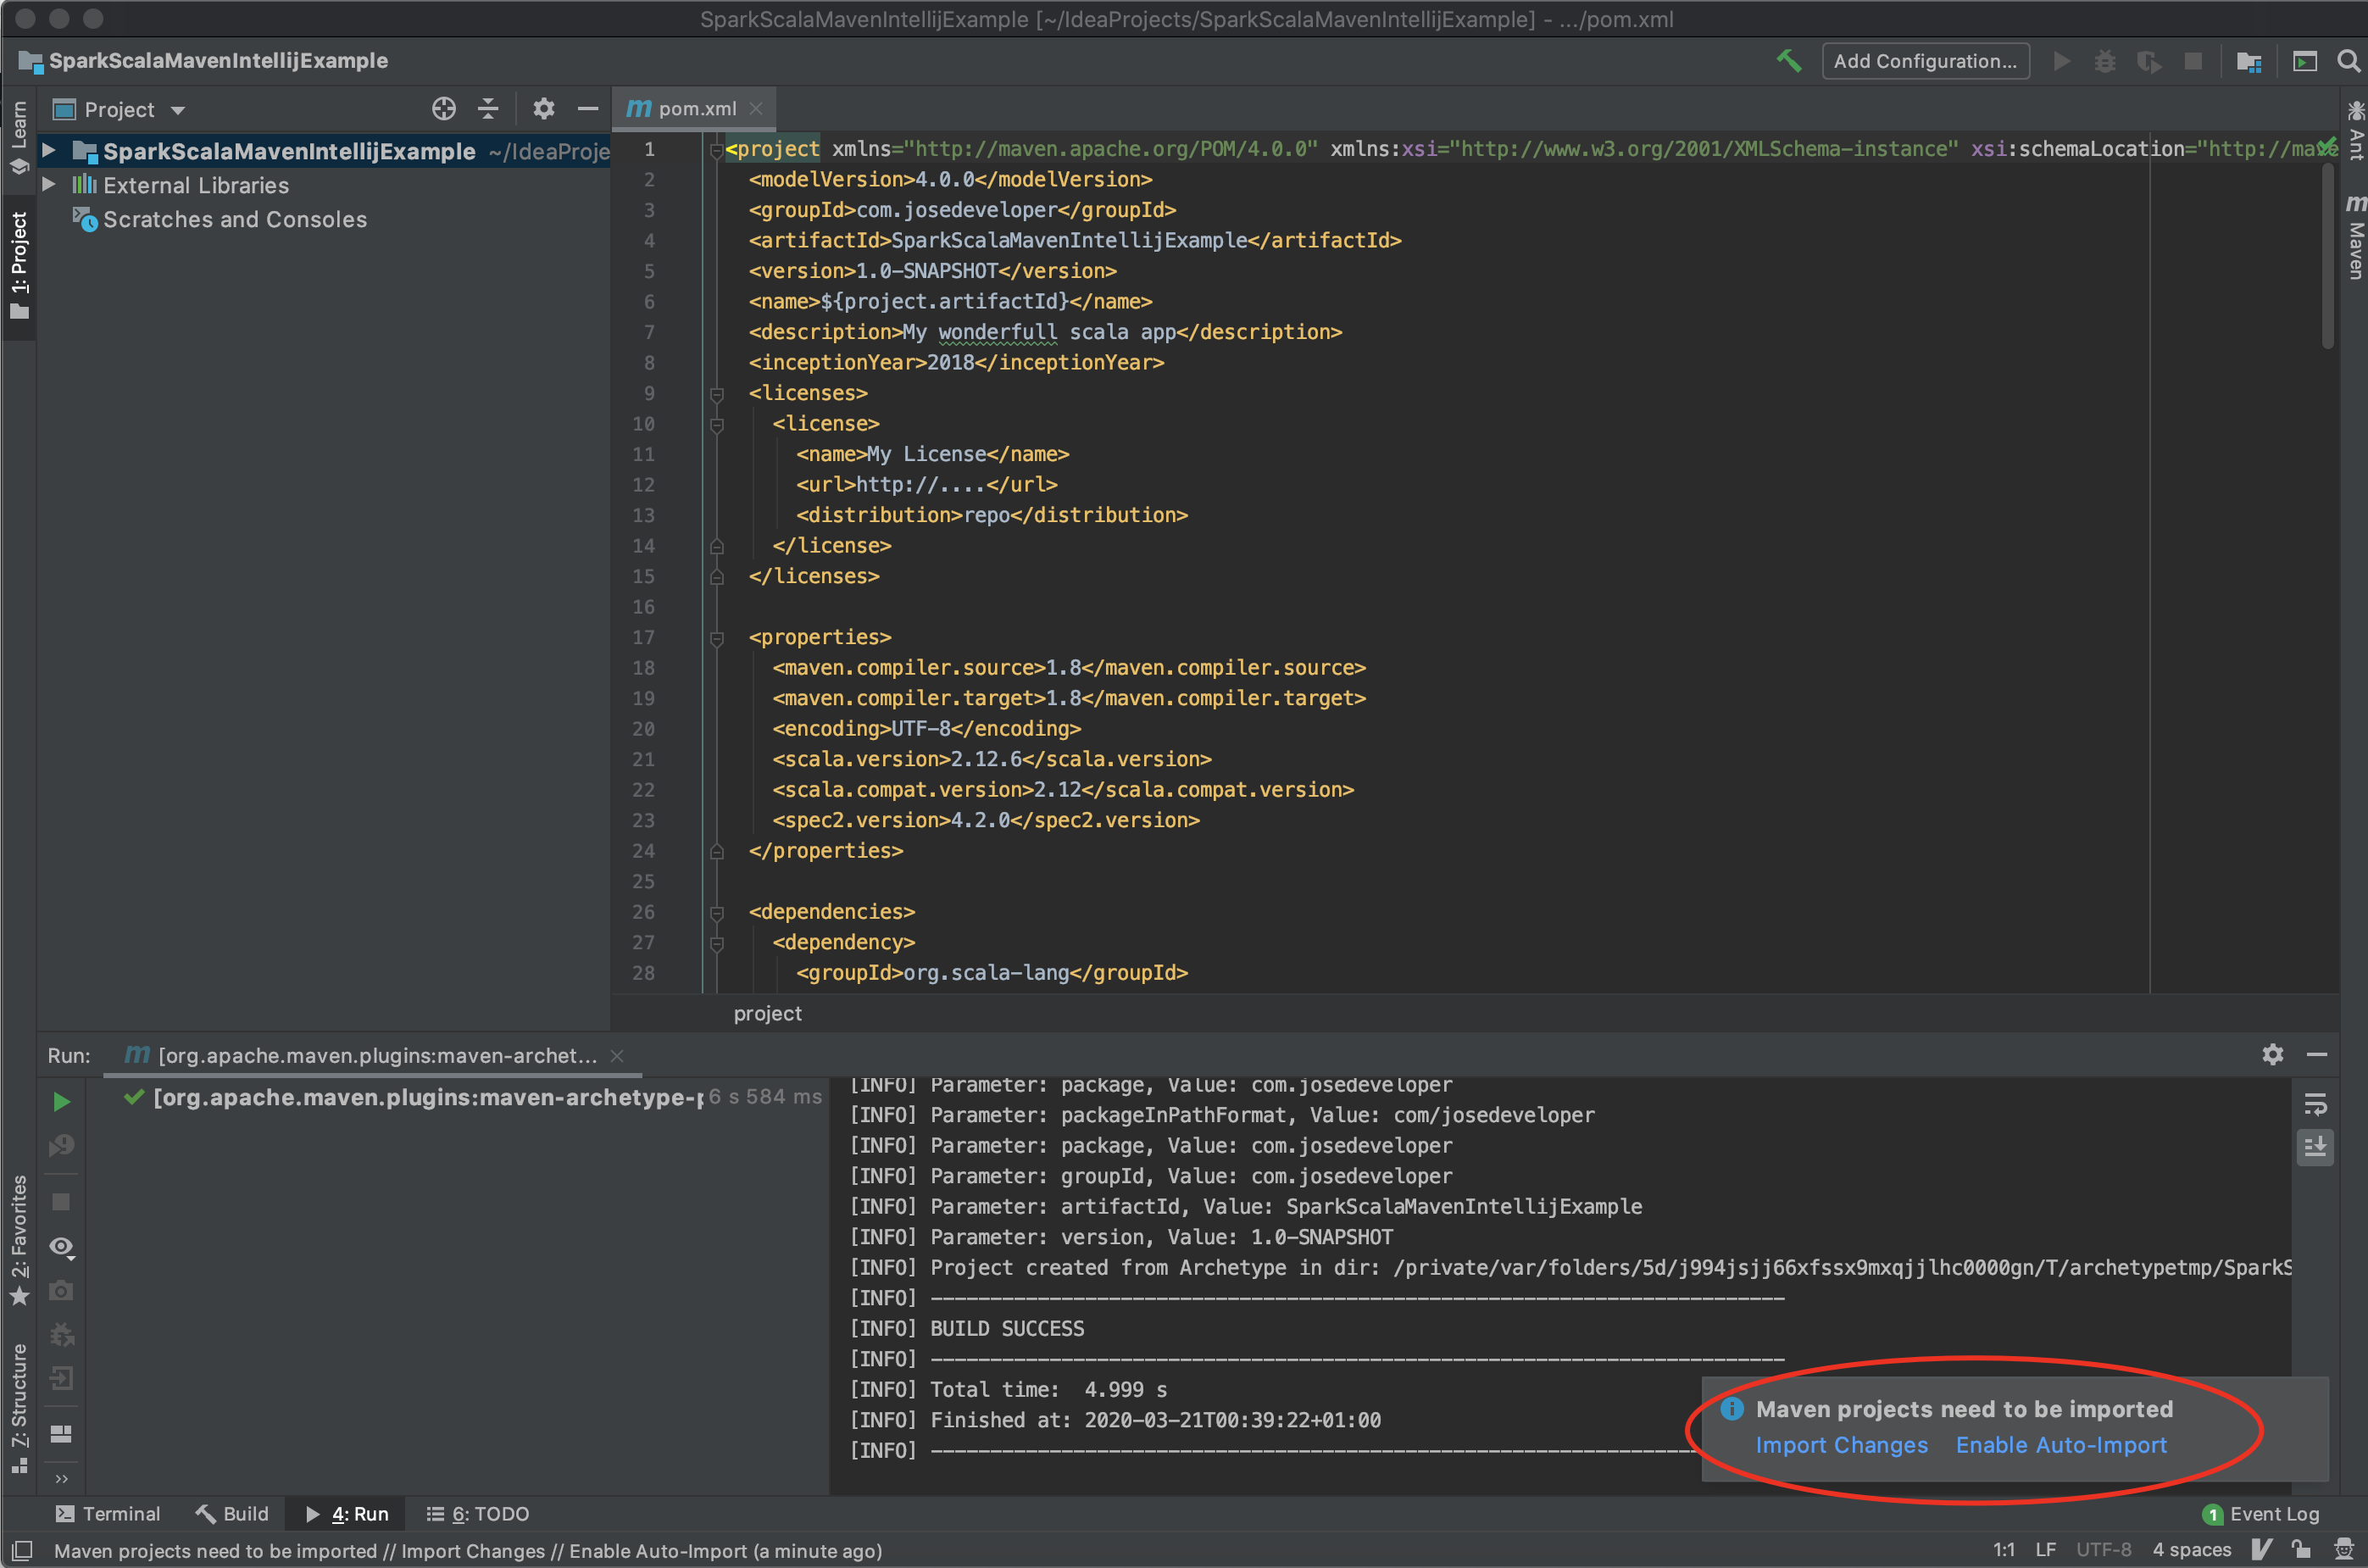Click the camera dump threads icon
2368x1568 pixels.
click(x=61, y=1291)
